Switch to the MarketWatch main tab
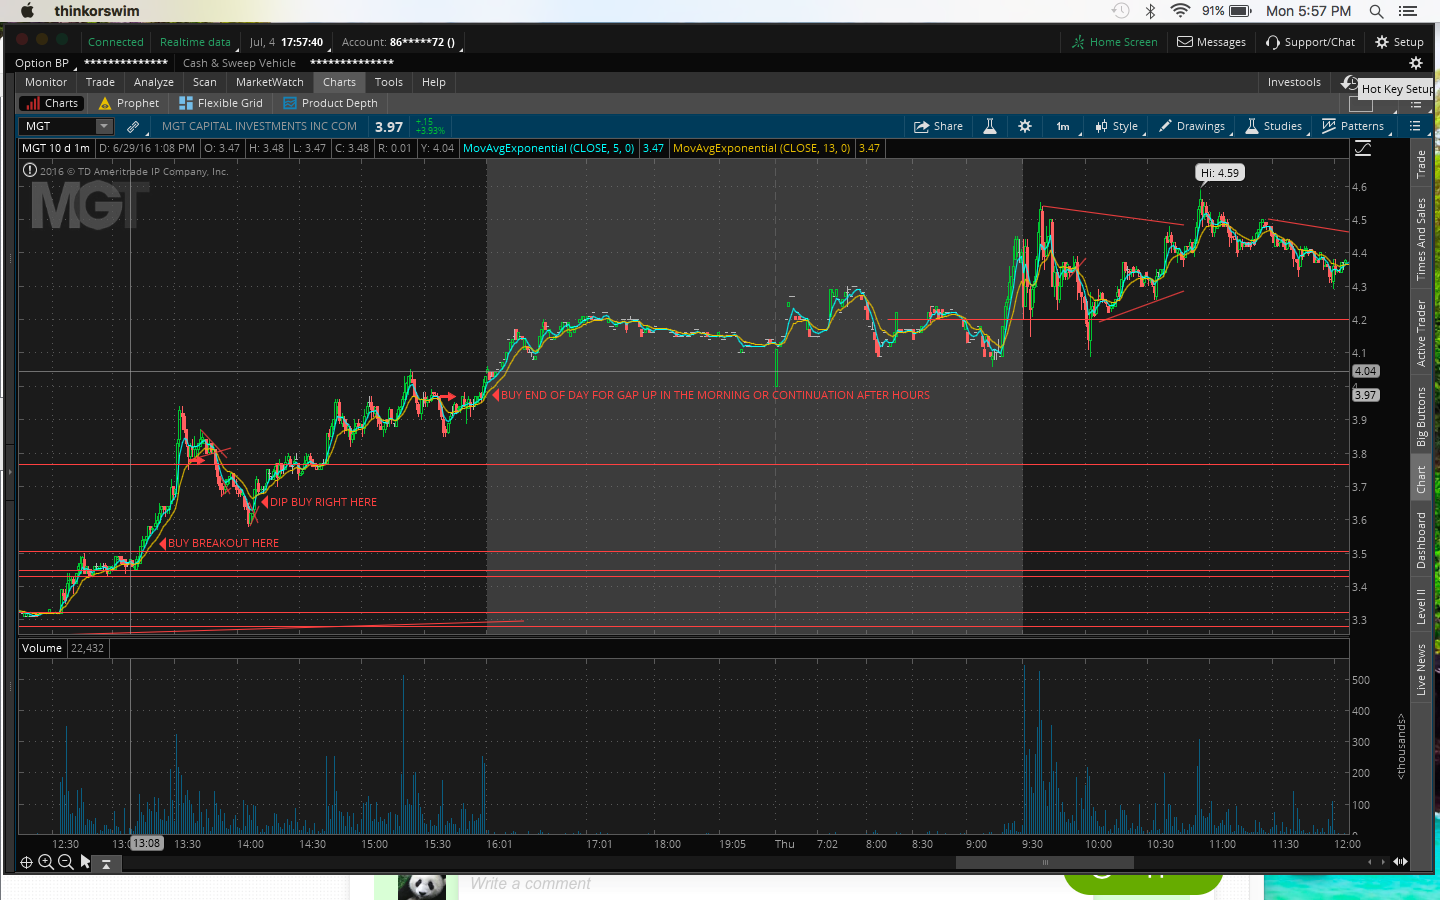The height and width of the screenshot is (900, 1440). click(270, 82)
